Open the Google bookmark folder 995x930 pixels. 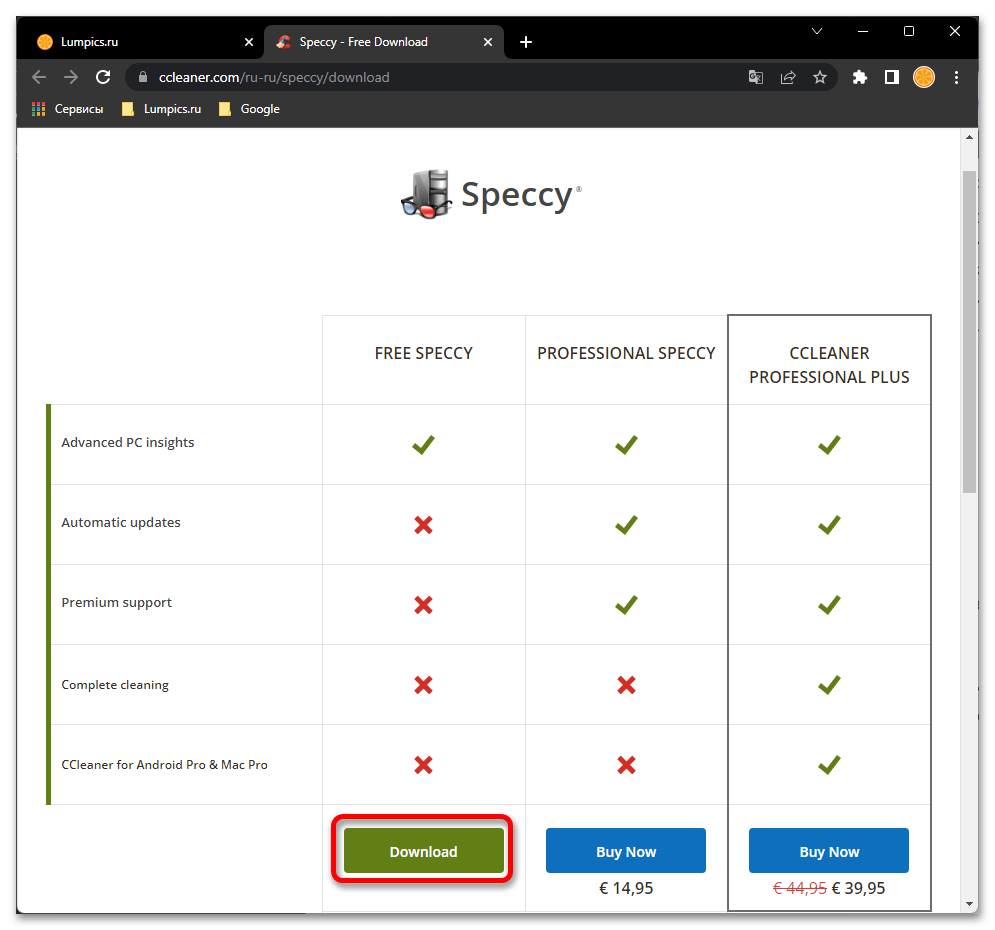coord(249,109)
